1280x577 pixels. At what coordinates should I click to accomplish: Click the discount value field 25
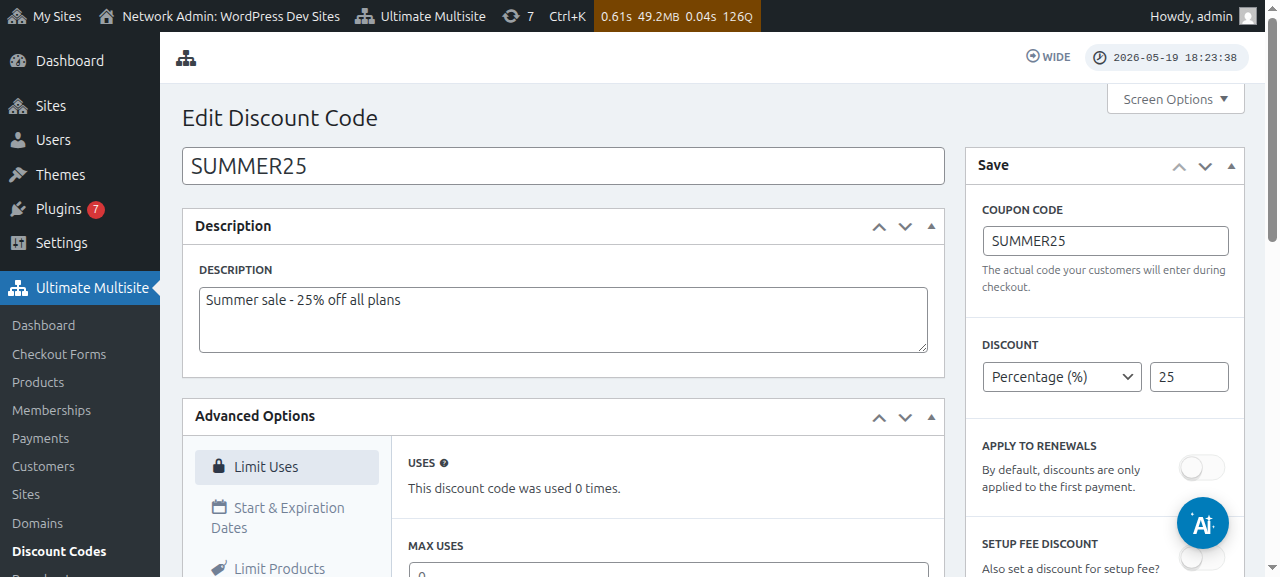point(1189,377)
